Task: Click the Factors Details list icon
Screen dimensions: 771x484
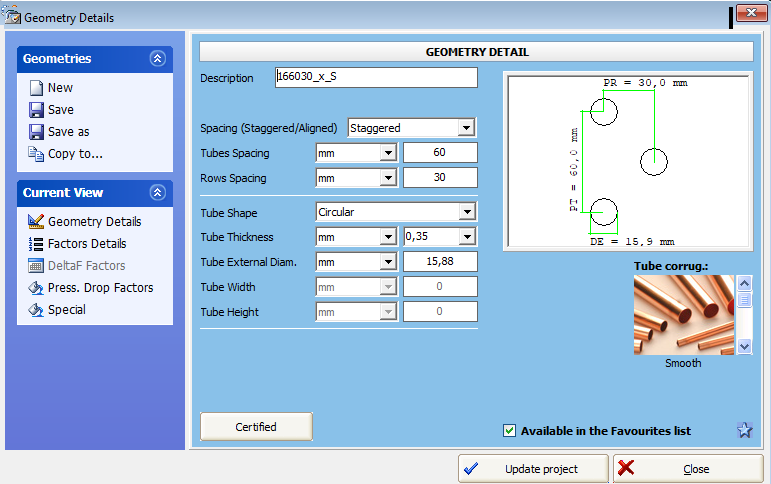Action: click(x=36, y=243)
